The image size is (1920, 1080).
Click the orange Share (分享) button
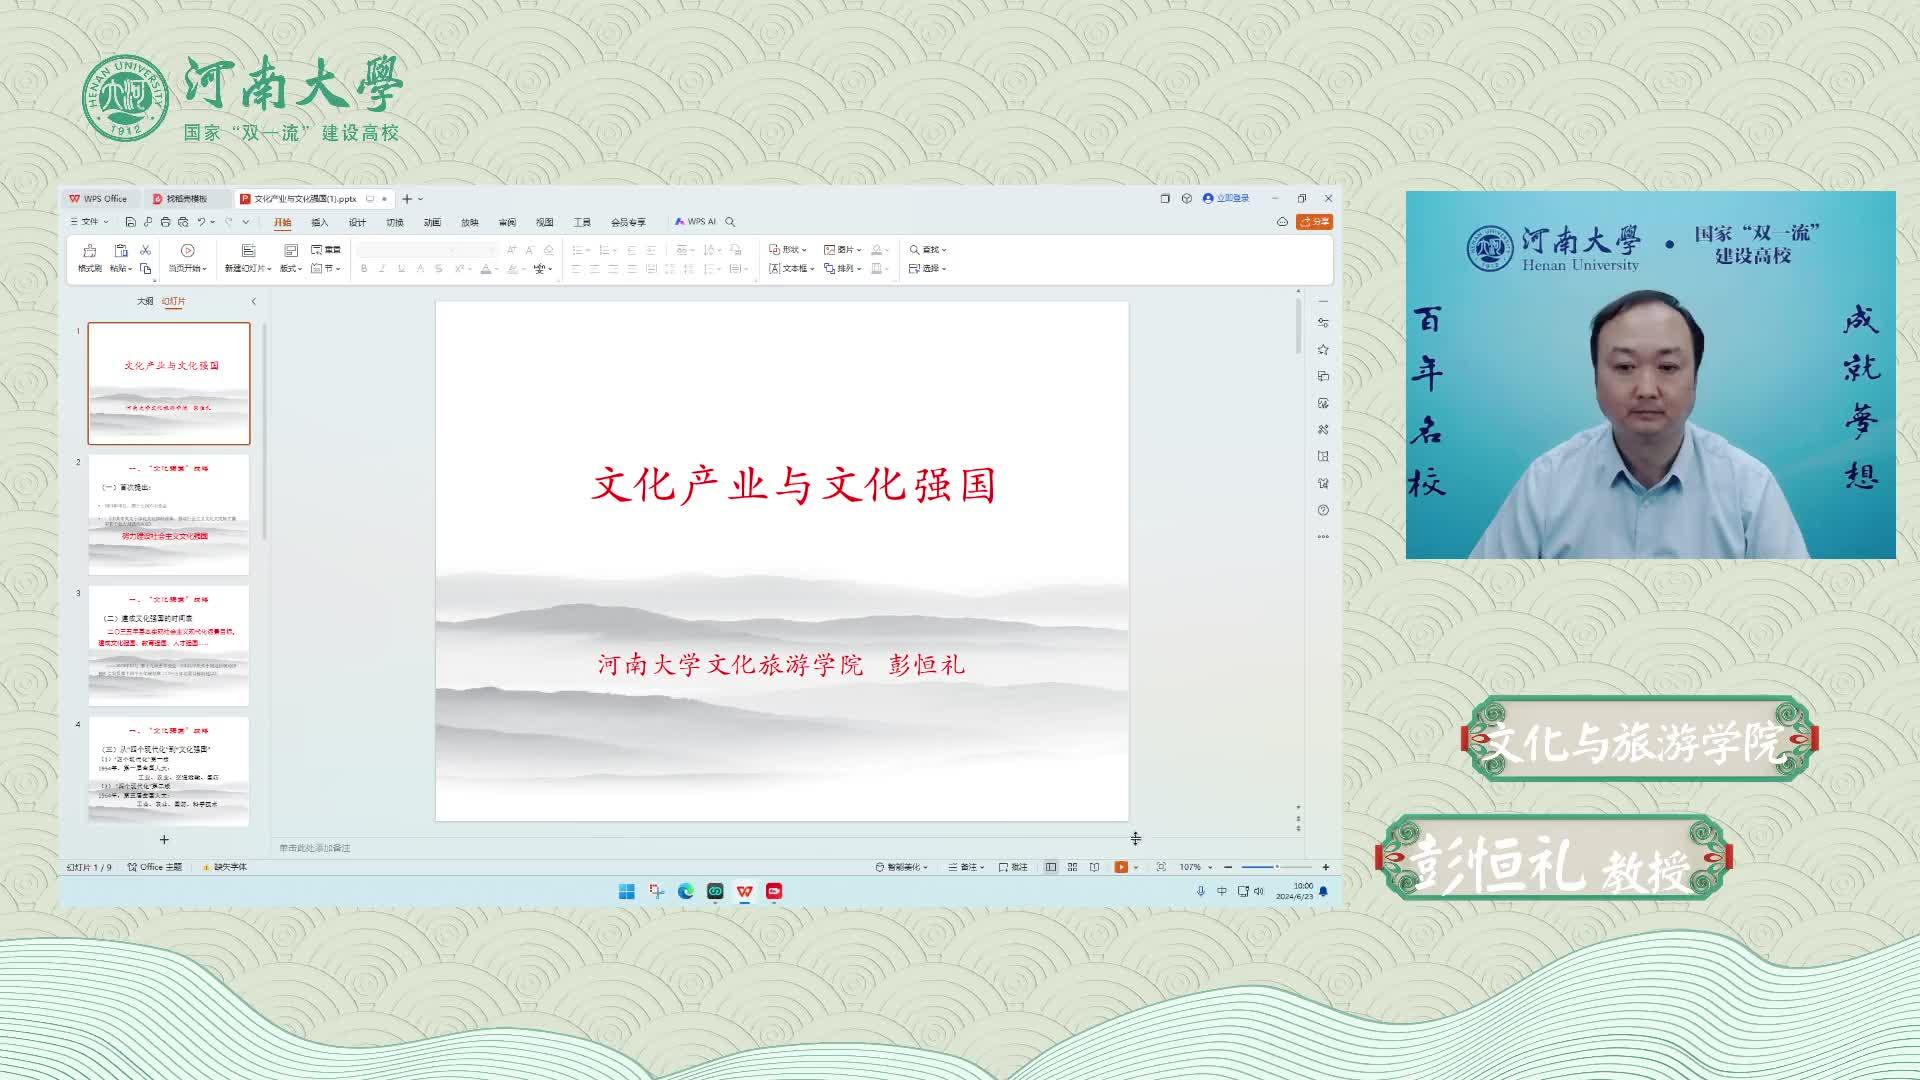(x=1315, y=222)
